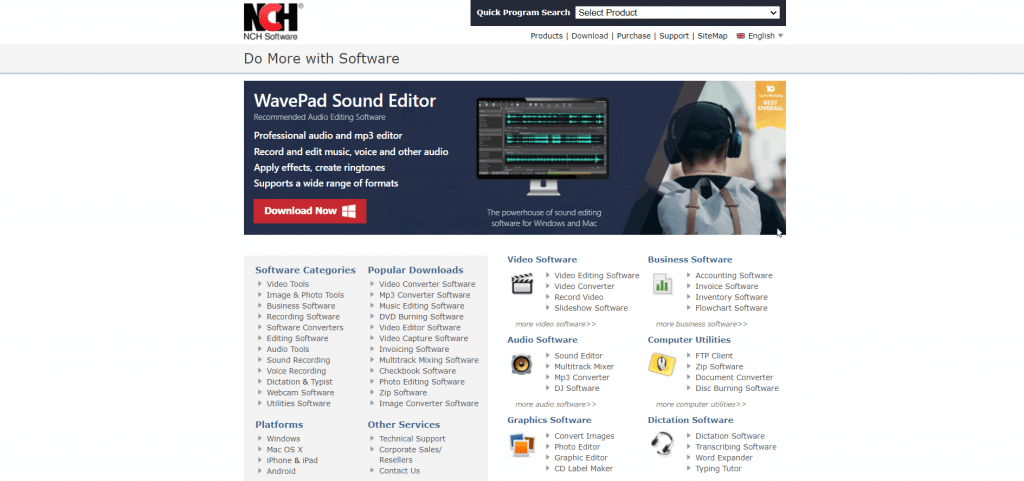Screen dimensions: 1024x481
Task: Click the Video Software clapperboard icon
Action: pos(522,284)
